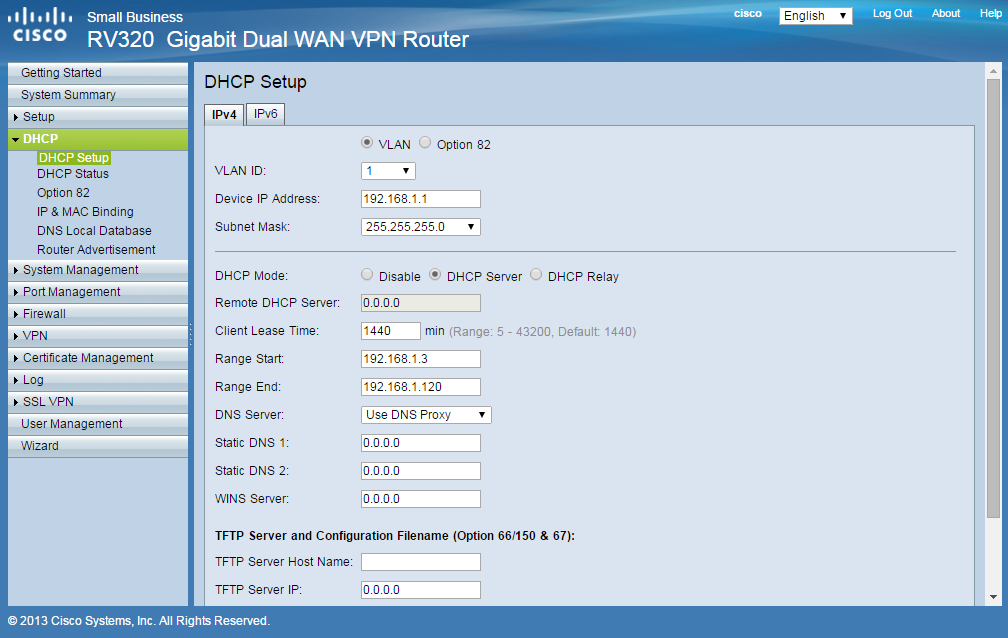Select the Option 82 radio button
Image resolution: width=1008 pixels, height=638 pixels.
(424, 143)
